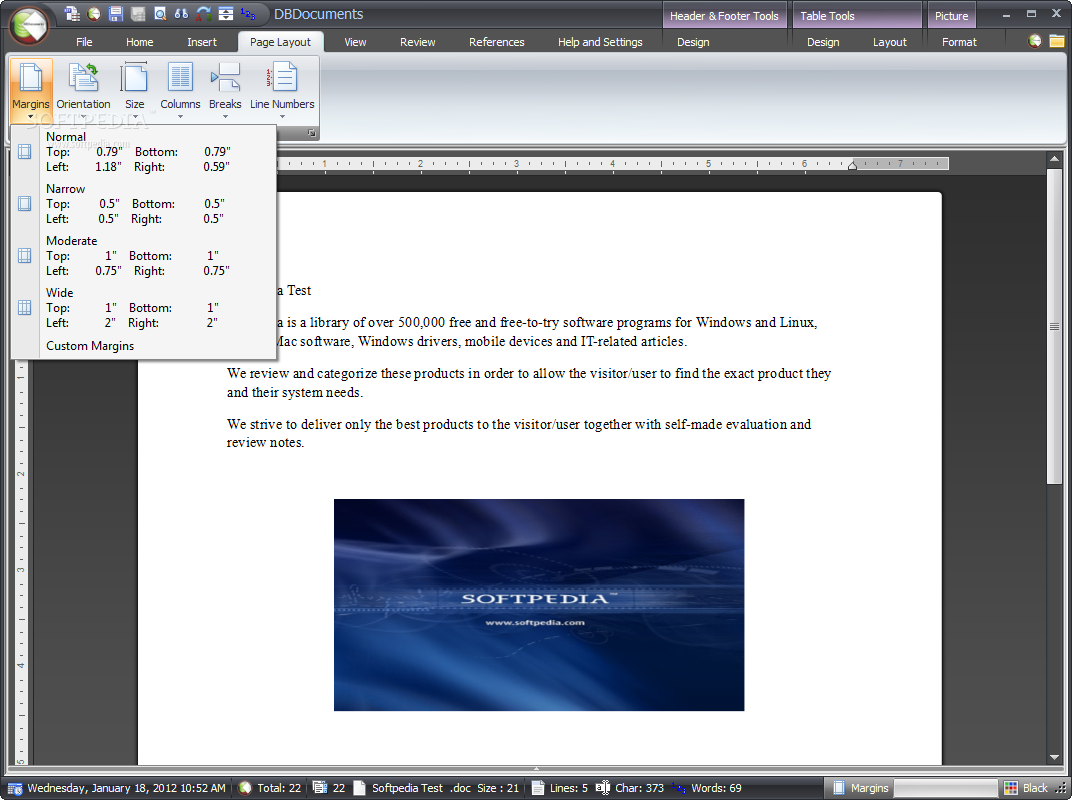Choose Custom Margins option

pyautogui.click(x=90, y=346)
